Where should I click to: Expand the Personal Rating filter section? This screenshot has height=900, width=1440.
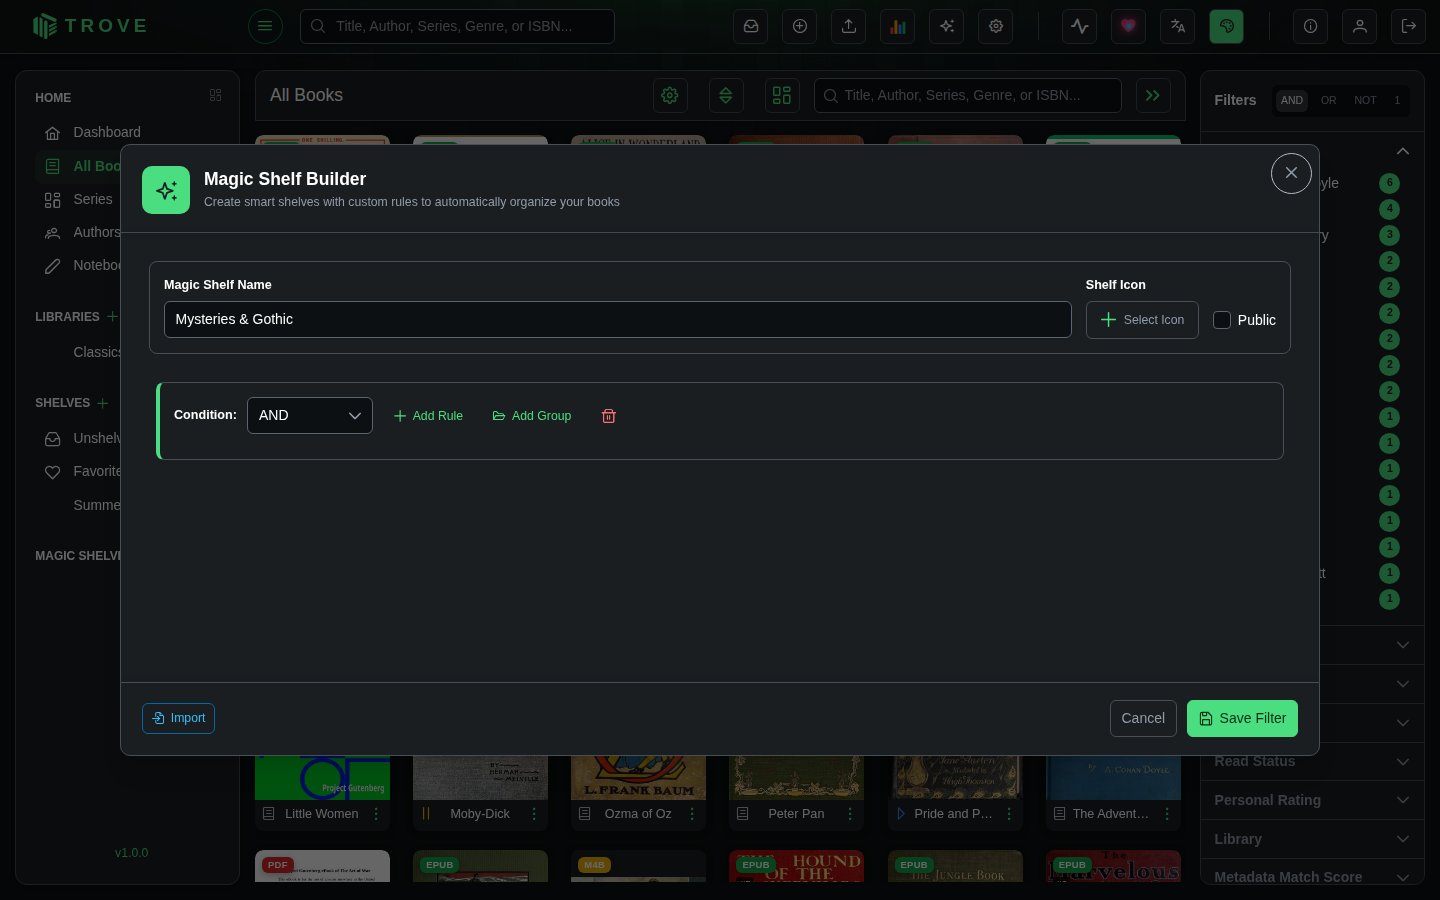point(1312,800)
